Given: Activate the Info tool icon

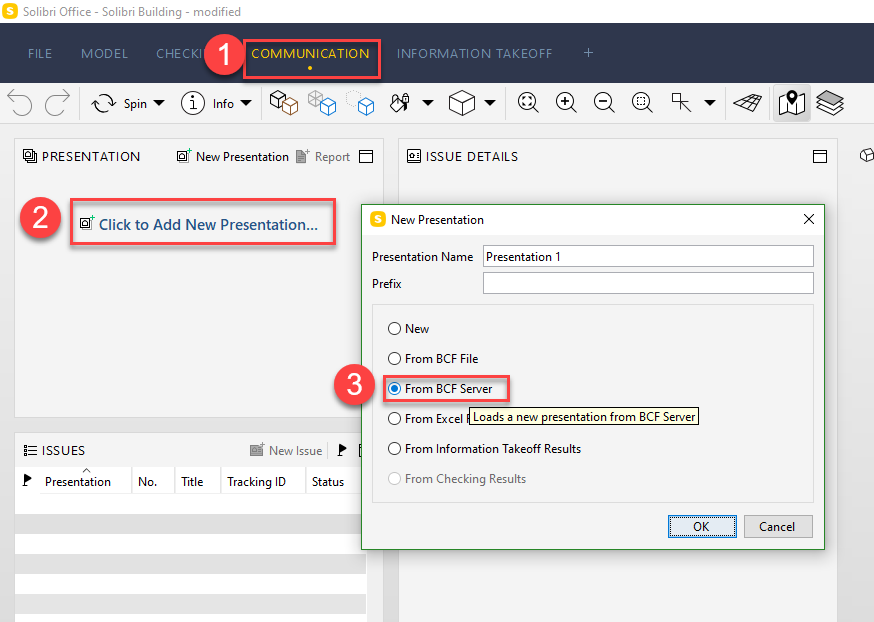Looking at the screenshot, I should click(193, 104).
